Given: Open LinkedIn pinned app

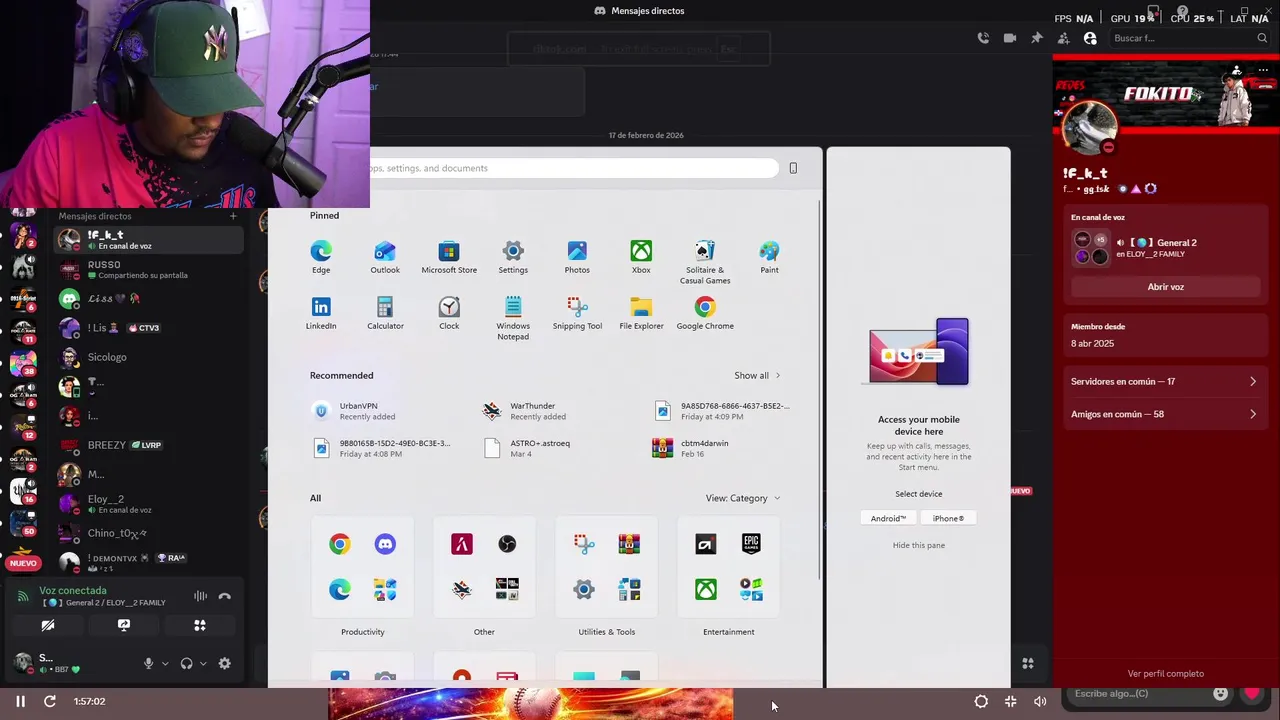Looking at the screenshot, I should pyautogui.click(x=321, y=312).
